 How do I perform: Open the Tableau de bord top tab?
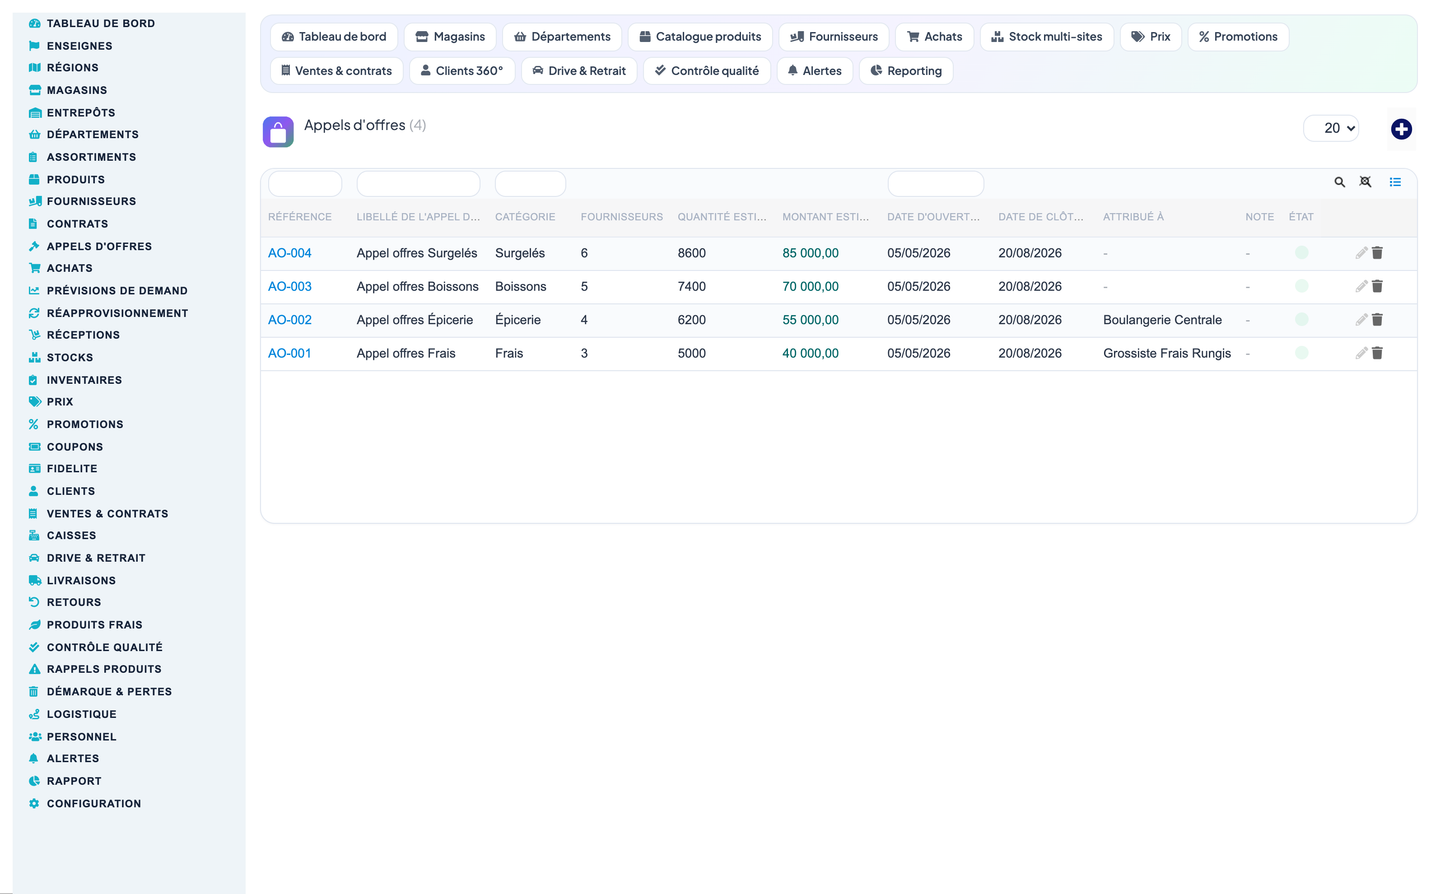point(334,37)
